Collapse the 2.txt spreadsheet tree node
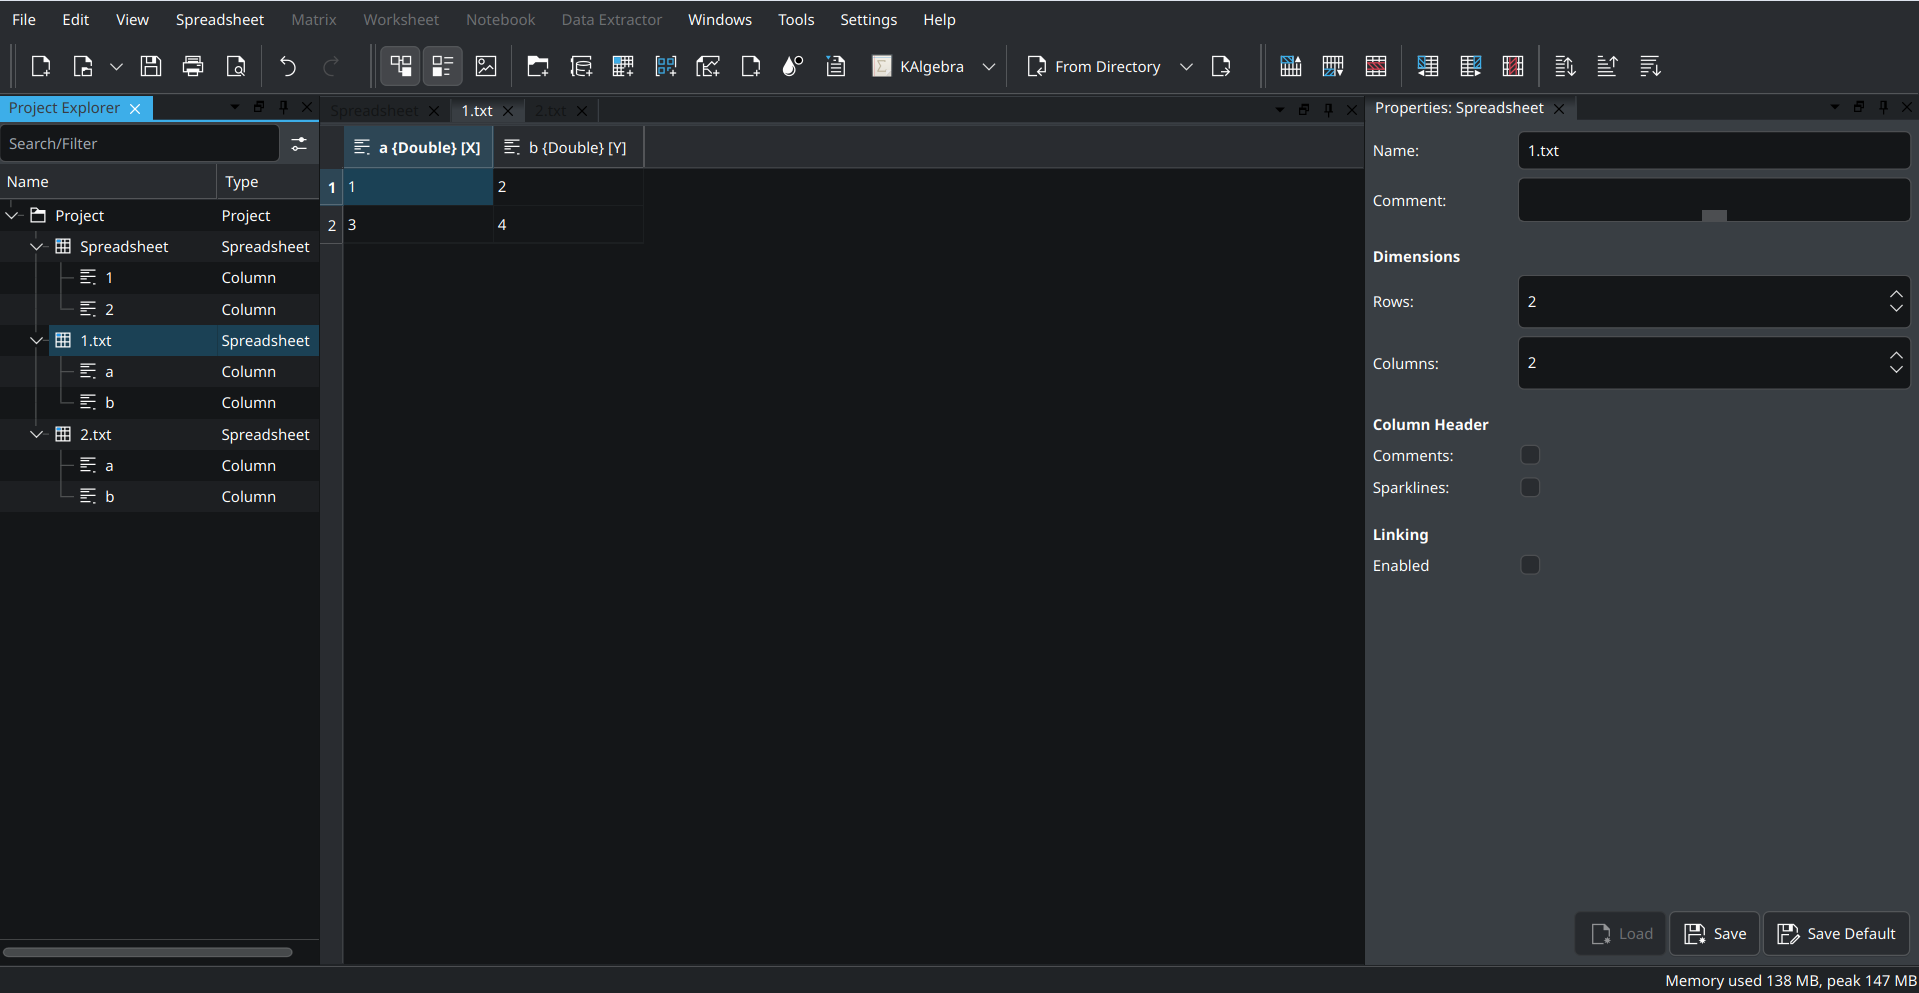 tap(37, 435)
